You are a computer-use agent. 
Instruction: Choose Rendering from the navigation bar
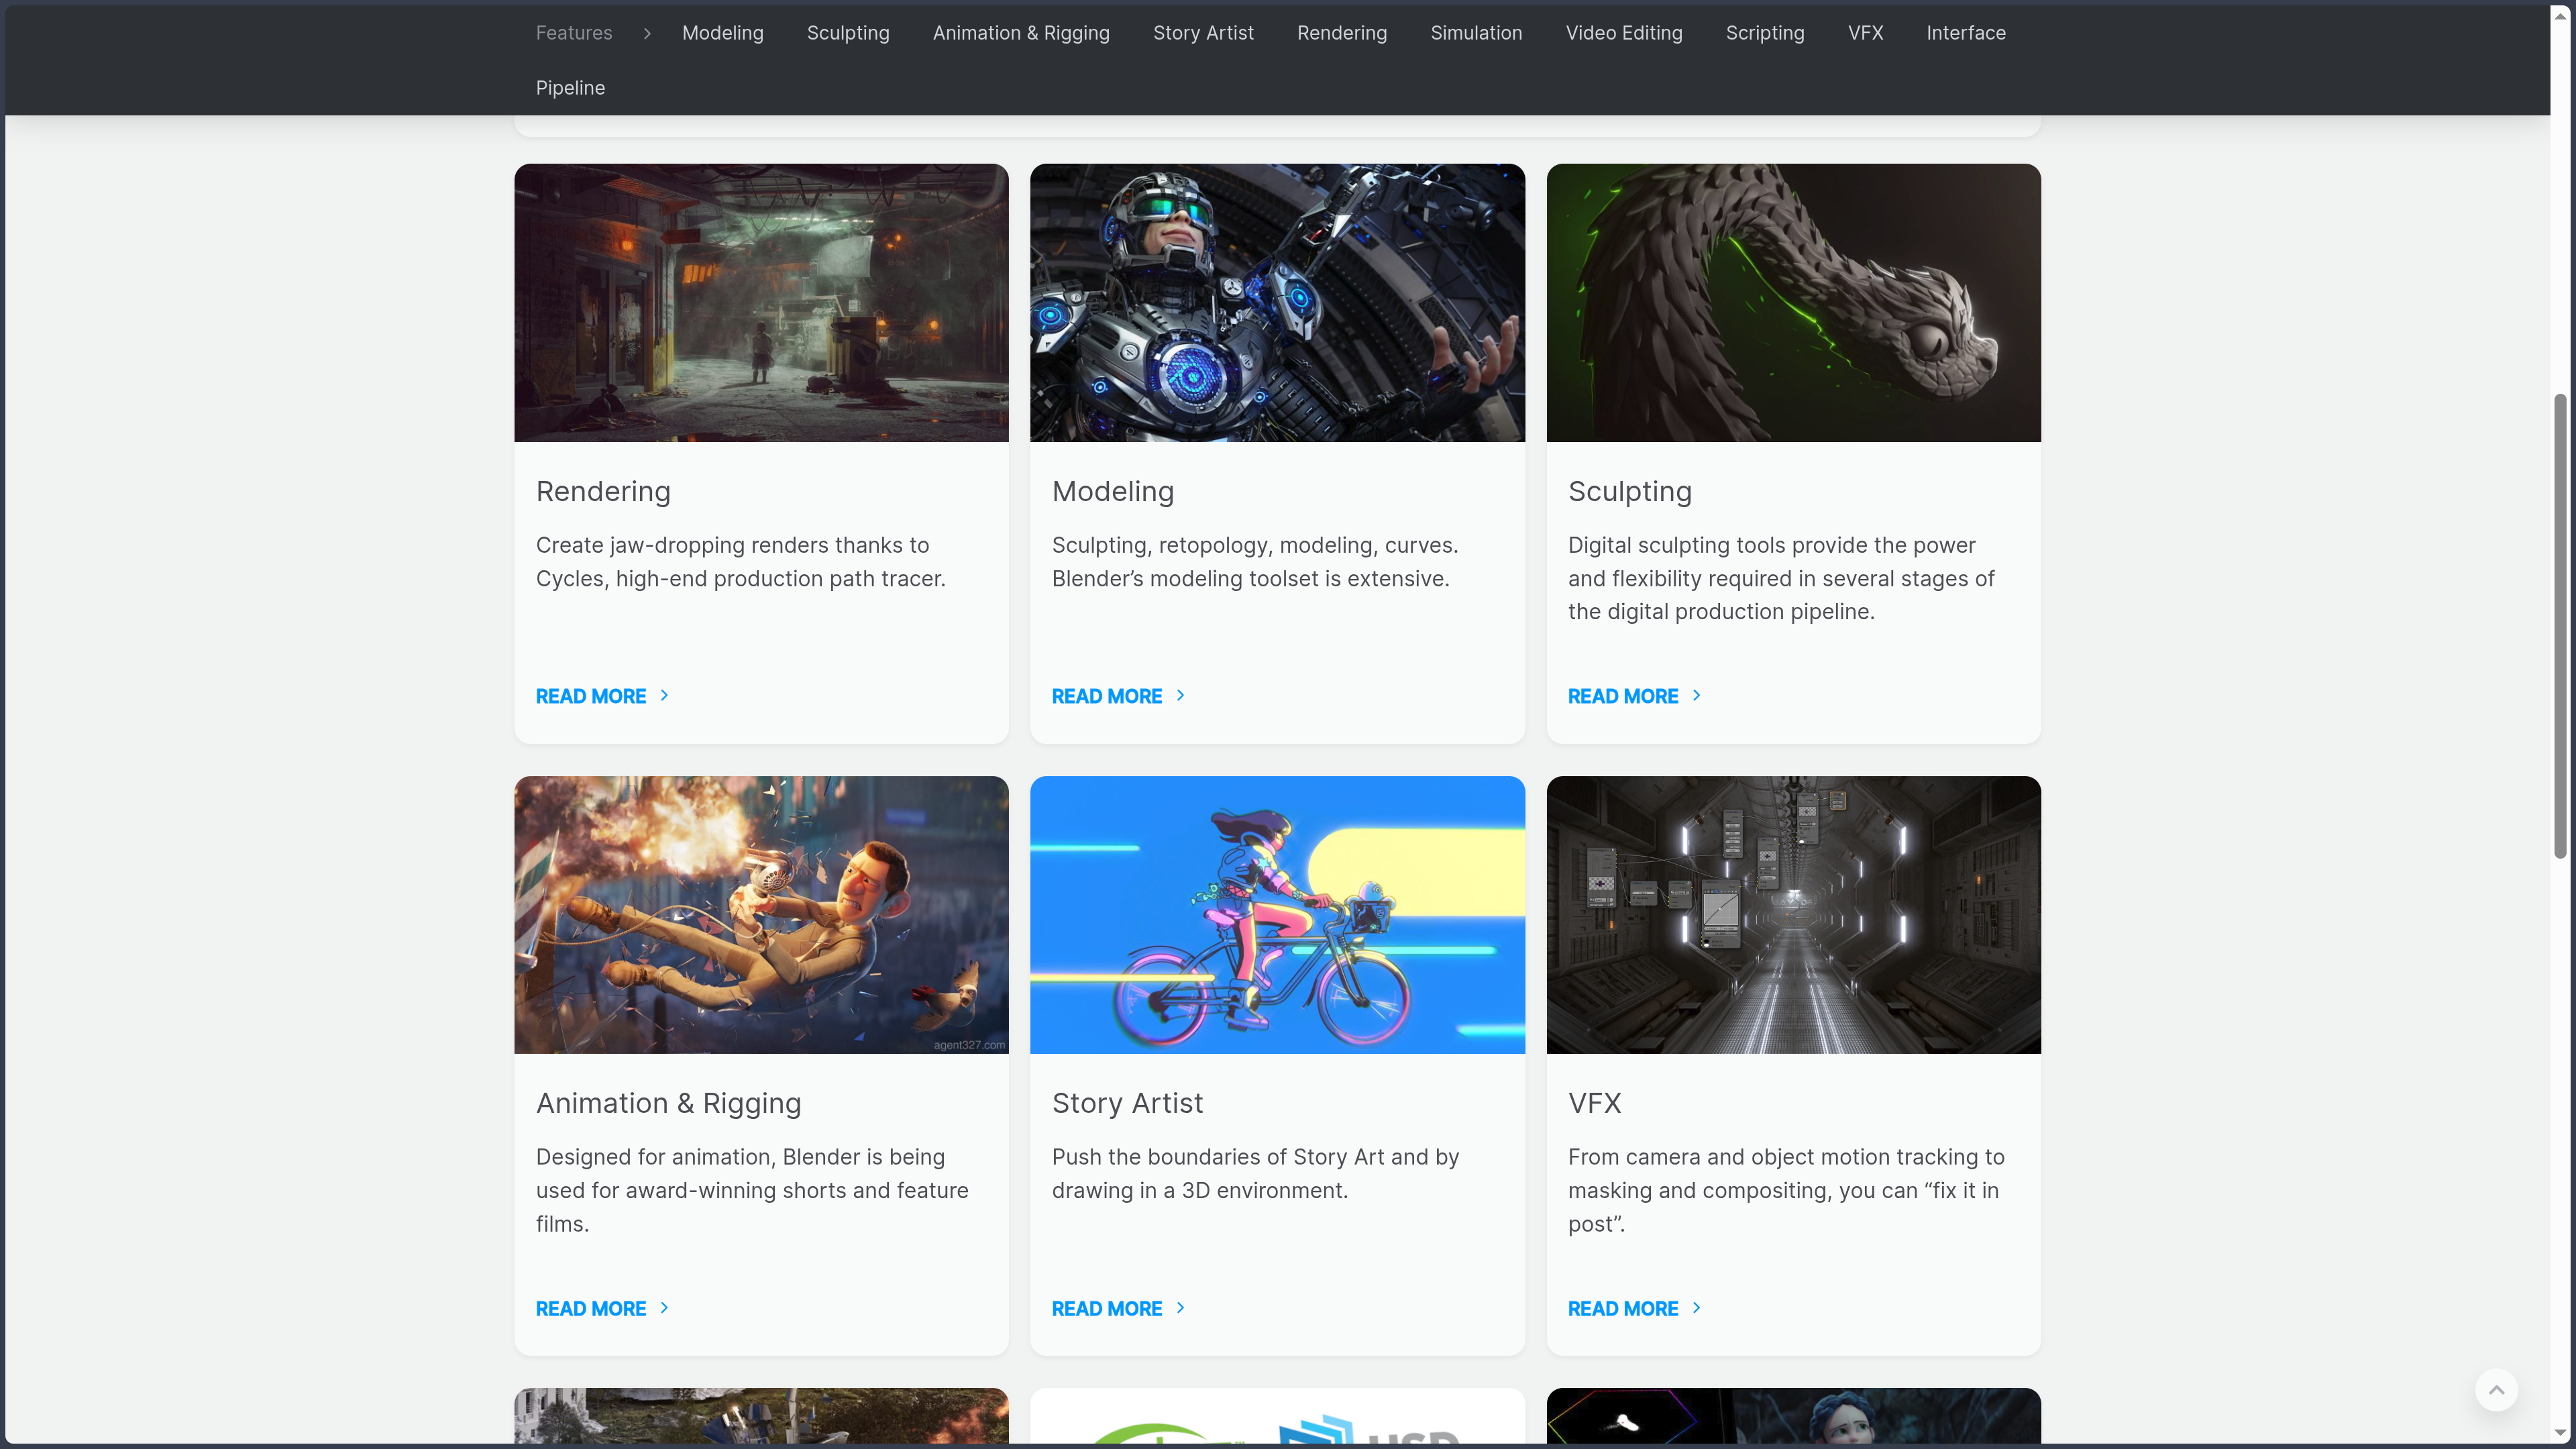[1342, 33]
